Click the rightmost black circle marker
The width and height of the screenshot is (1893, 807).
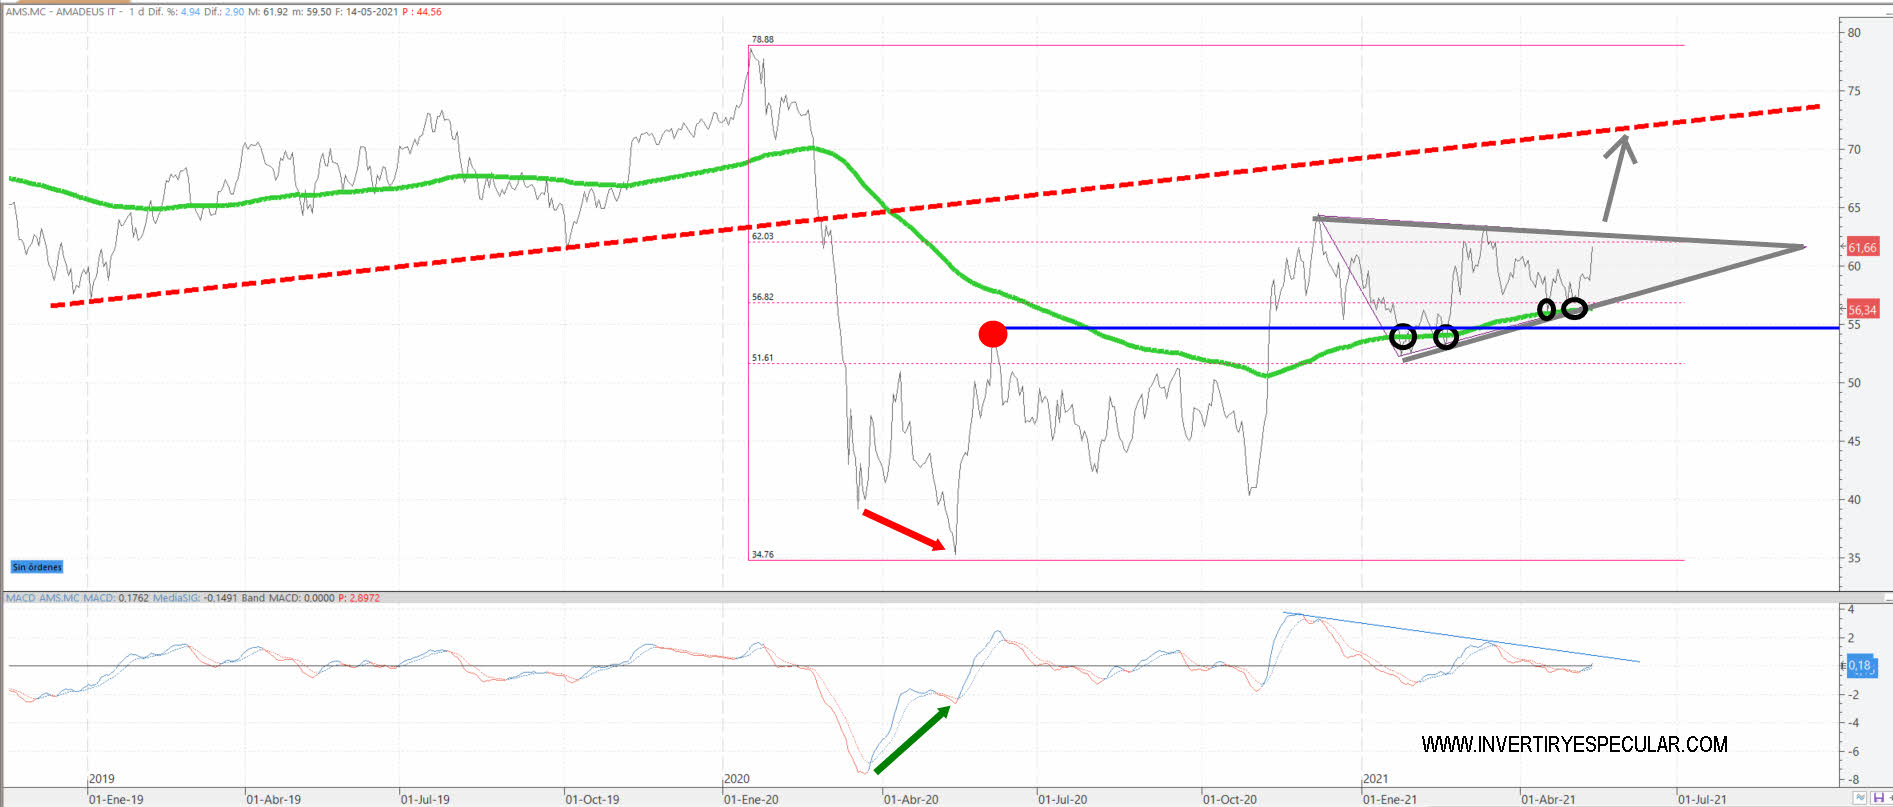pos(1574,308)
